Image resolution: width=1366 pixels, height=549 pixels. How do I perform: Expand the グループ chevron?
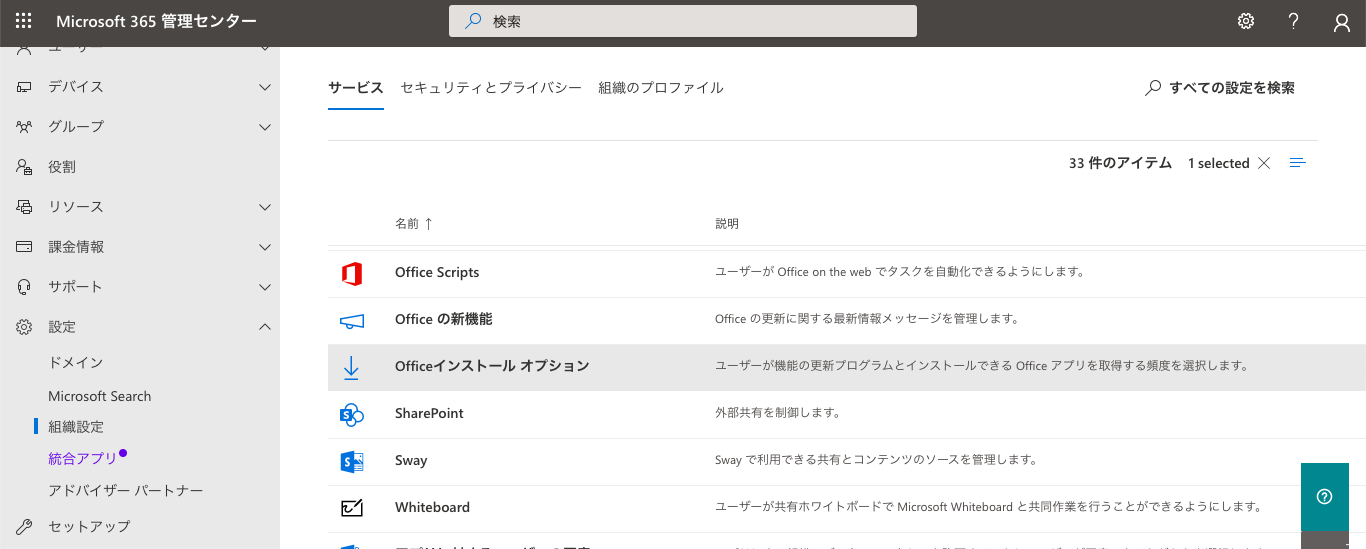(x=265, y=127)
